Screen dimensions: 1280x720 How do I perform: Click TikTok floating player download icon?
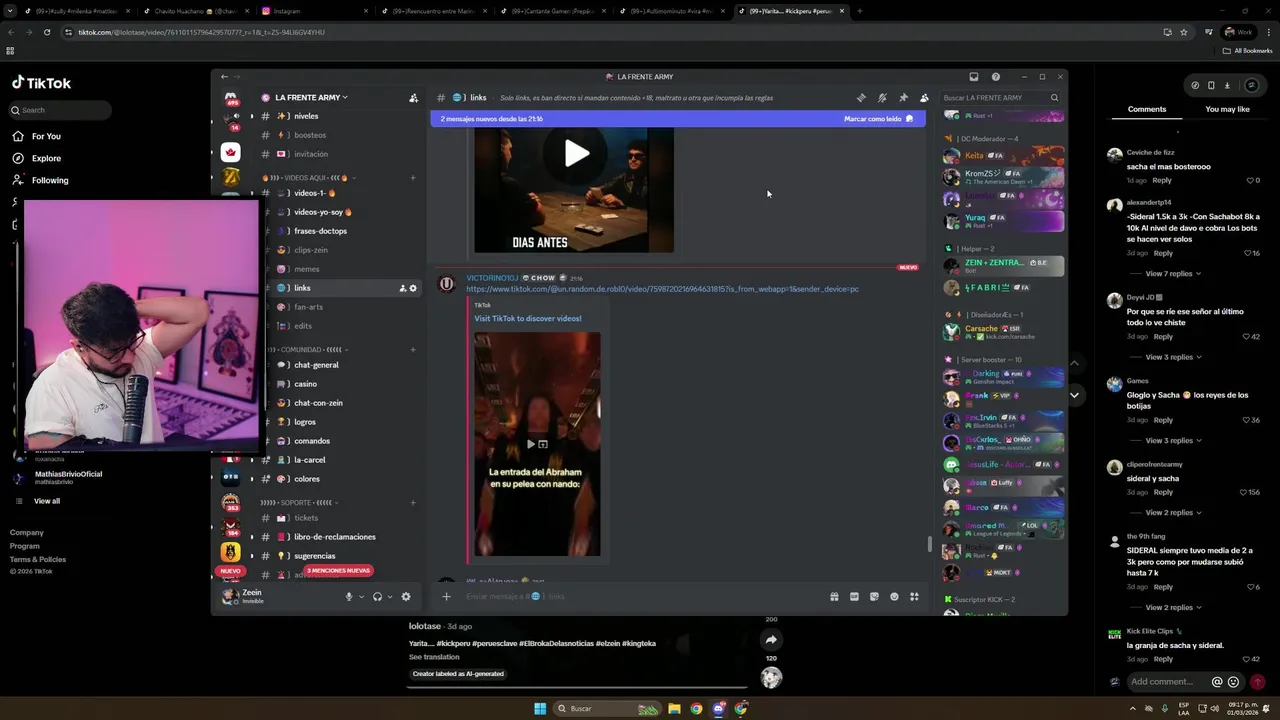point(1227,85)
